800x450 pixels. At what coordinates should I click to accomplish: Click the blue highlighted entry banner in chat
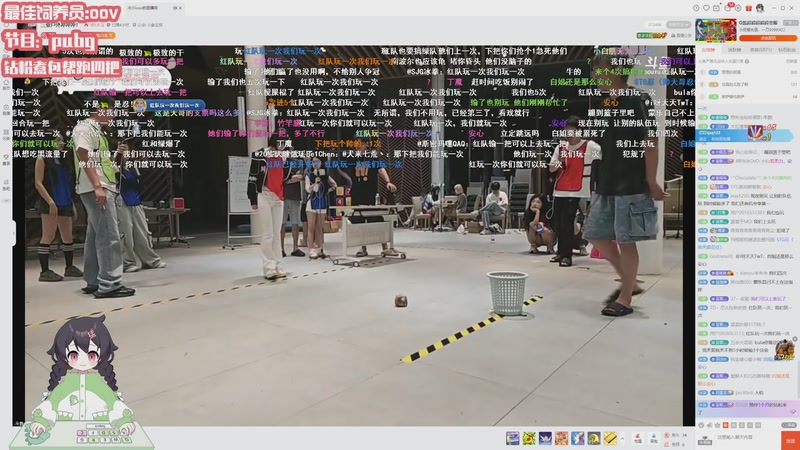pyautogui.click(x=745, y=135)
